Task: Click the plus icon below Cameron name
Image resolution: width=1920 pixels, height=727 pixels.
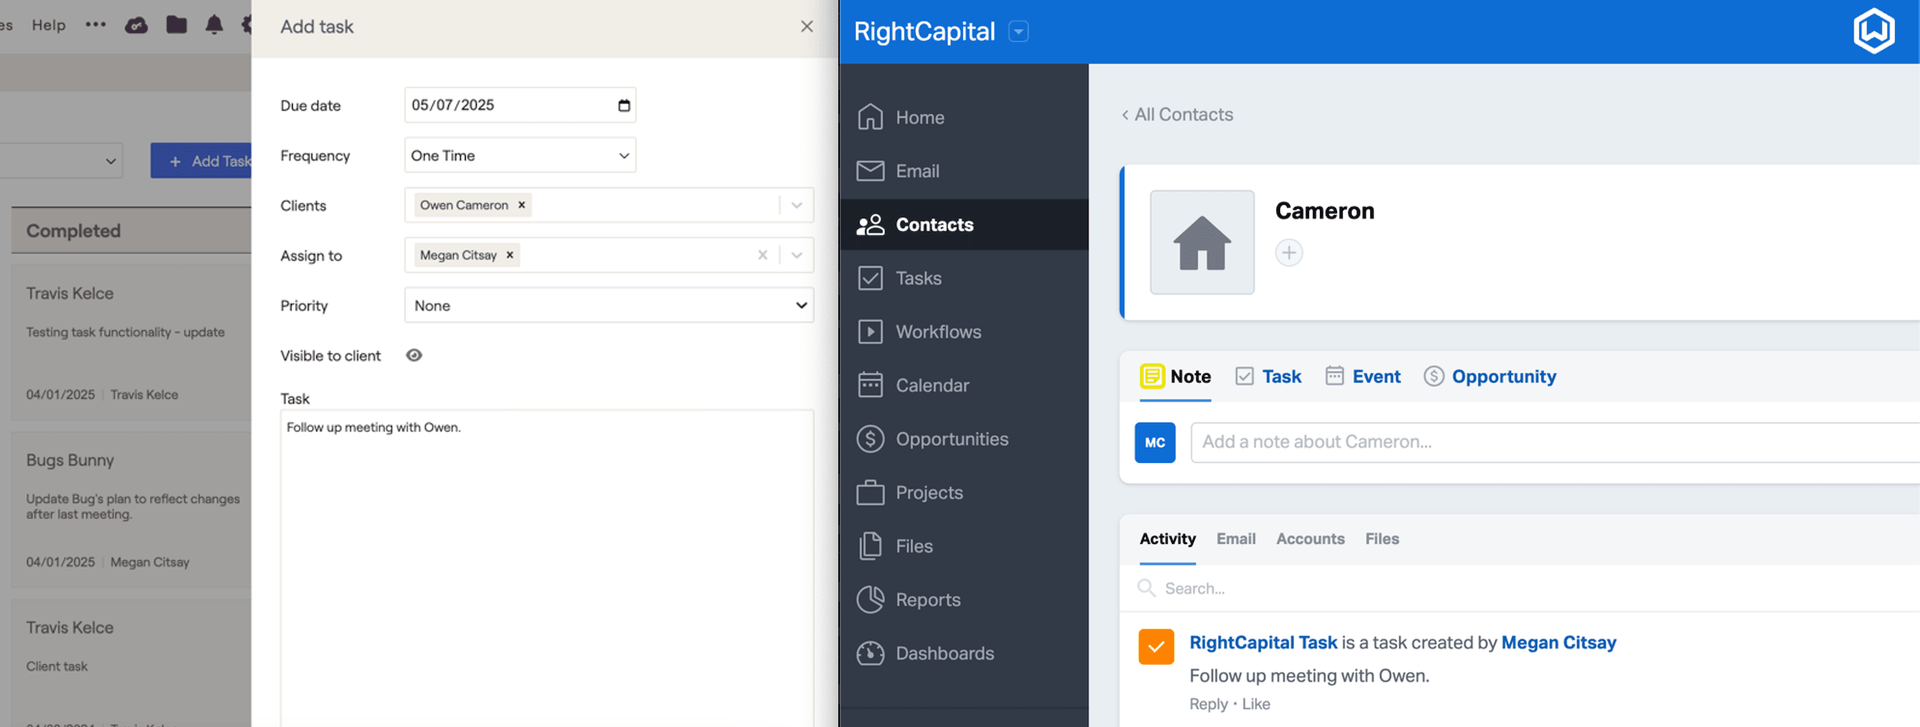Action: click(1289, 253)
